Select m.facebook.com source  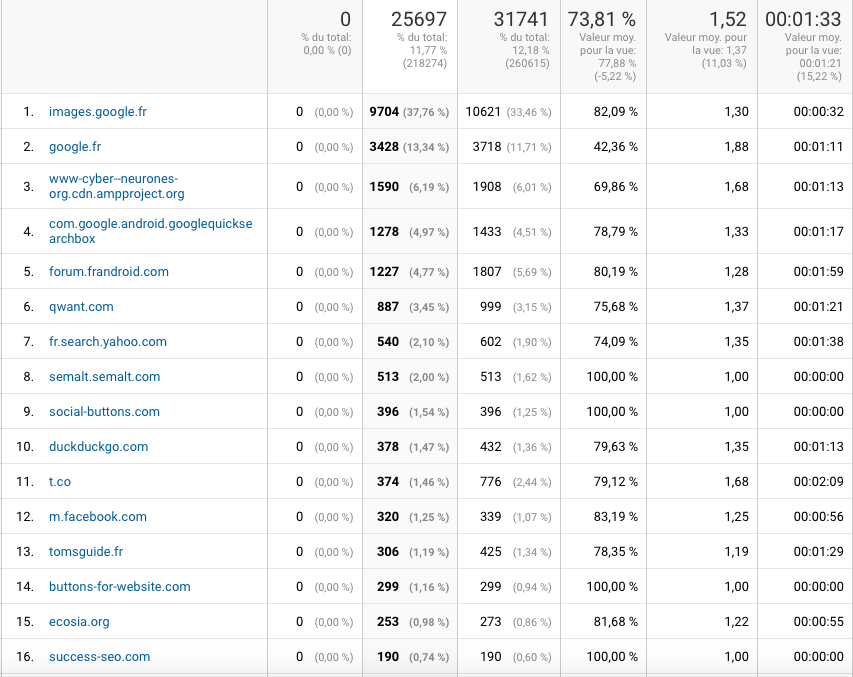click(x=98, y=517)
